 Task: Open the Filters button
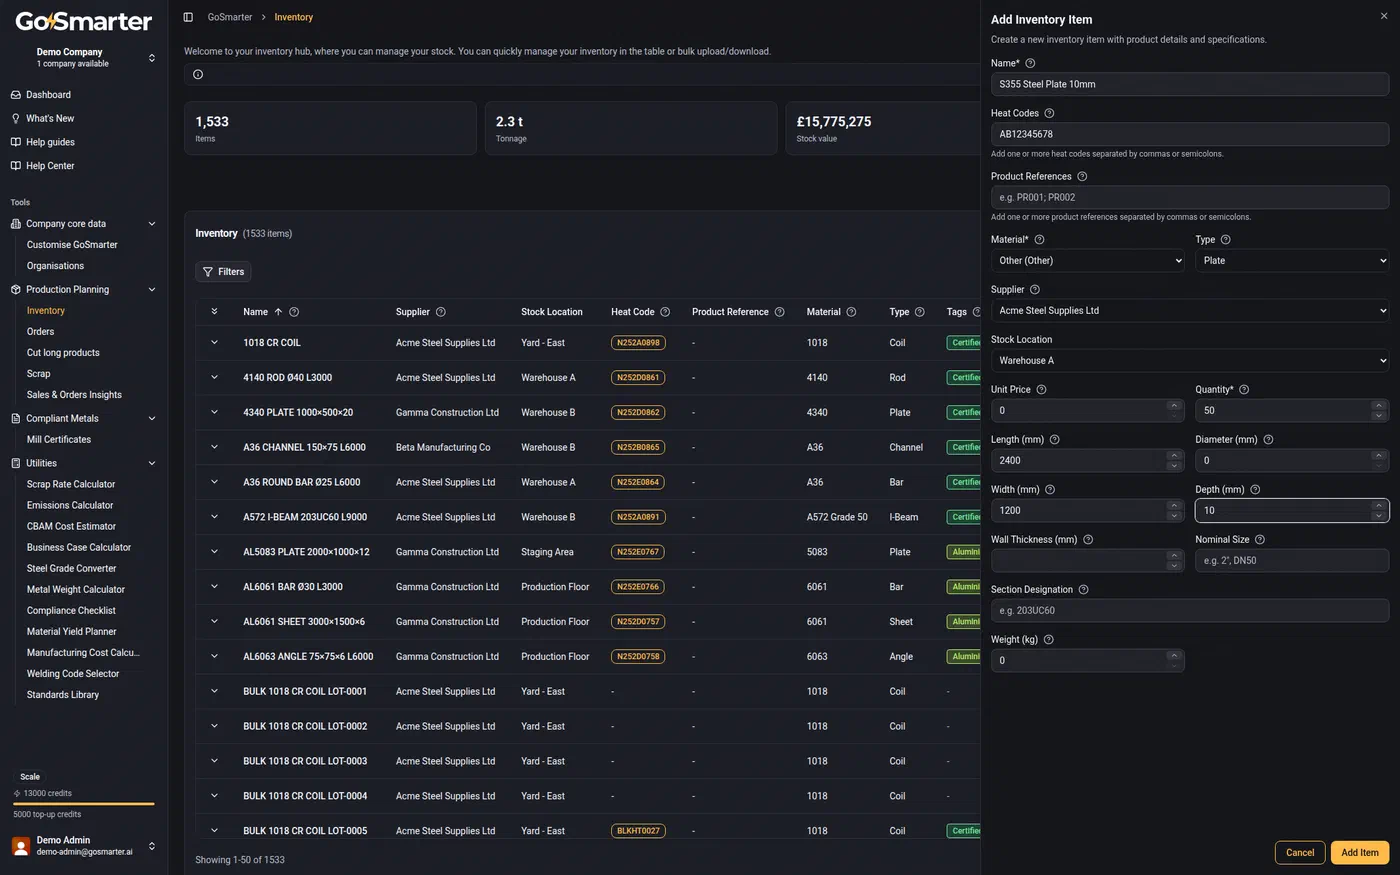tap(223, 272)
